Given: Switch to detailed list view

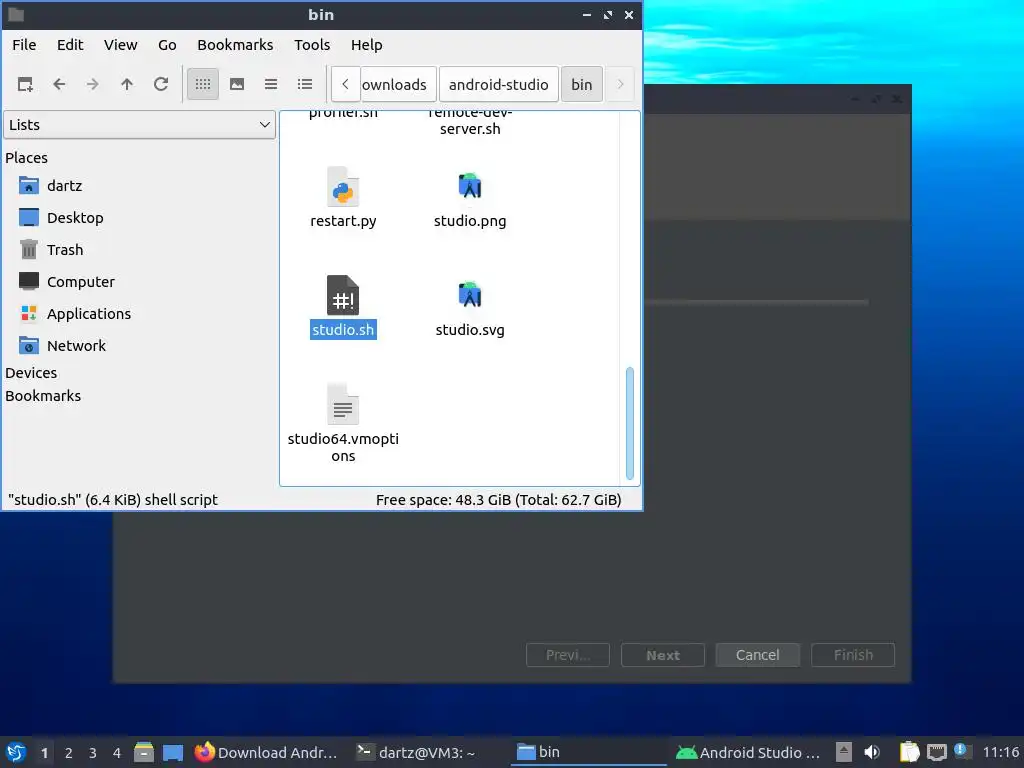Looking at the screenshot, I should click(305, 84).
